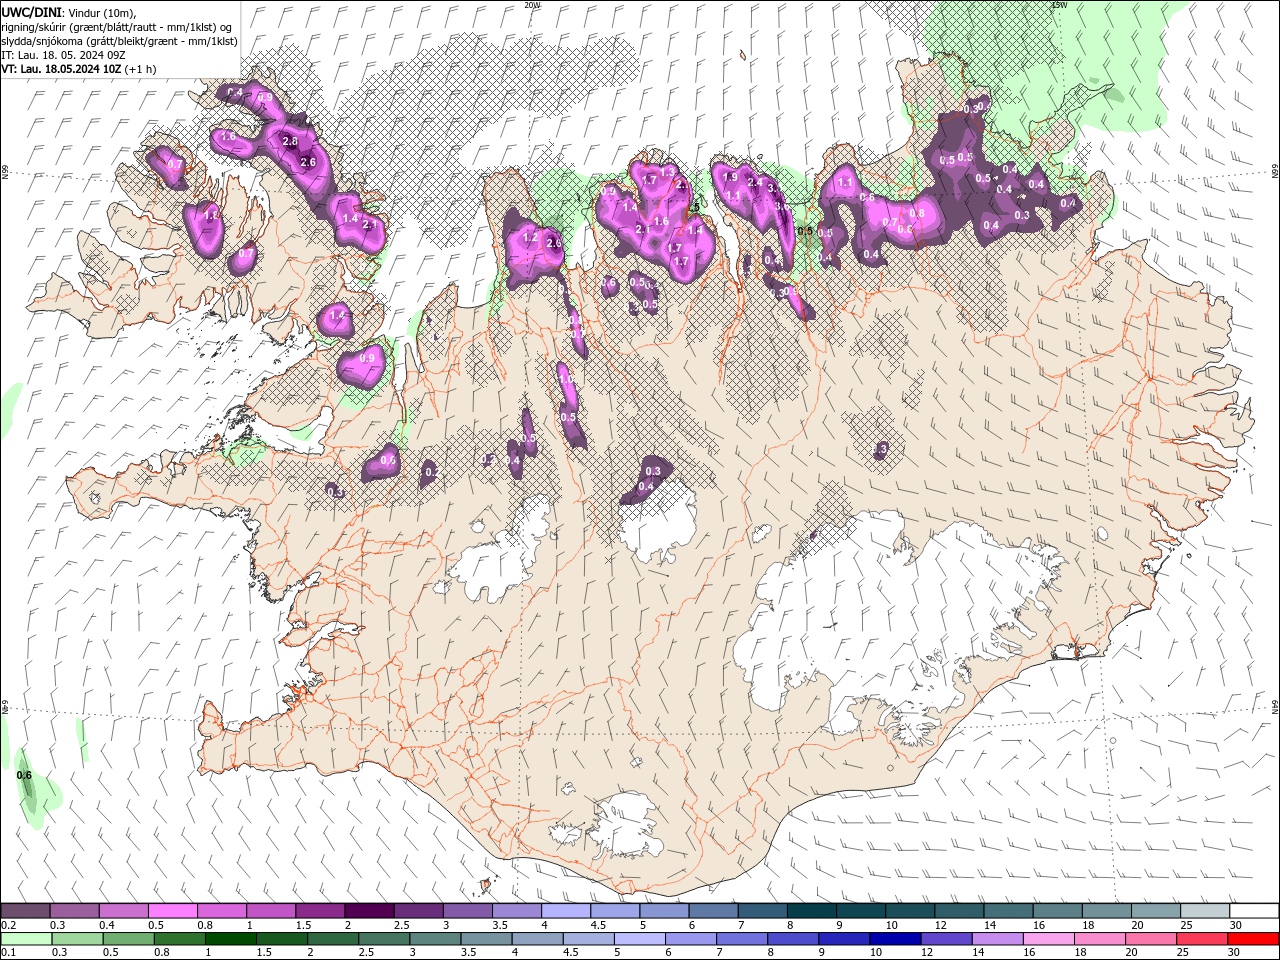The image size is (1280, 960).
Task: Click the bright pink 0.5 swatch in upper legend
Action: tap(172, 911)
